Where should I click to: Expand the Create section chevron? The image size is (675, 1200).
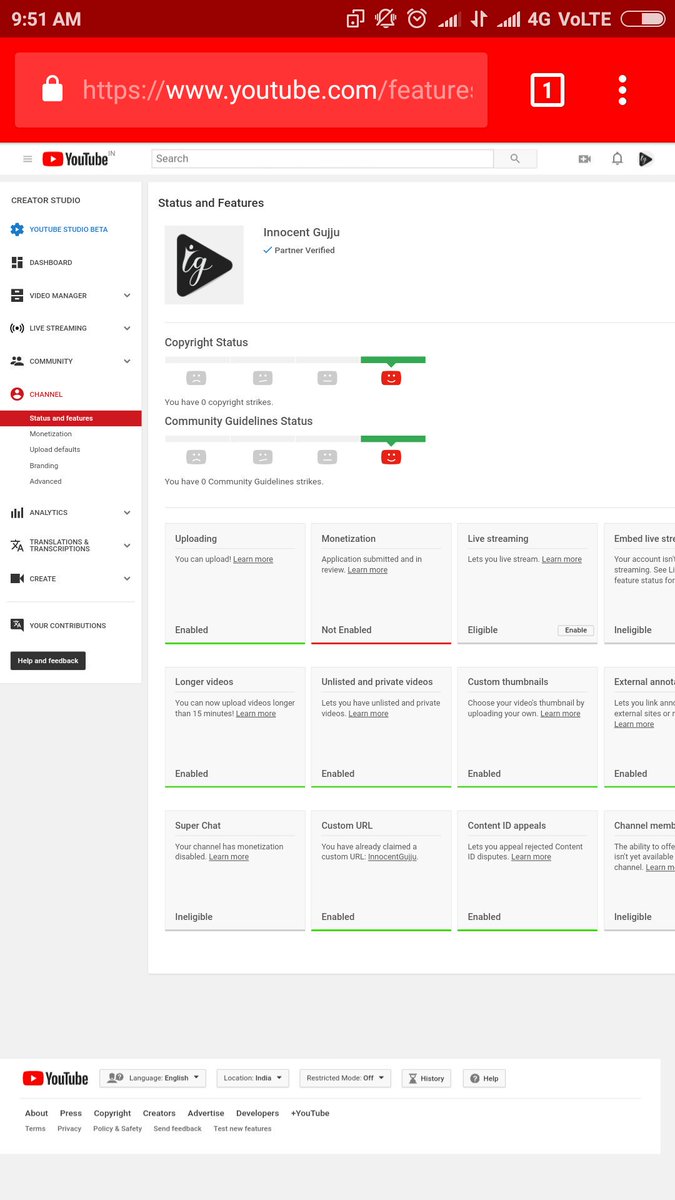tap(127, 578)
